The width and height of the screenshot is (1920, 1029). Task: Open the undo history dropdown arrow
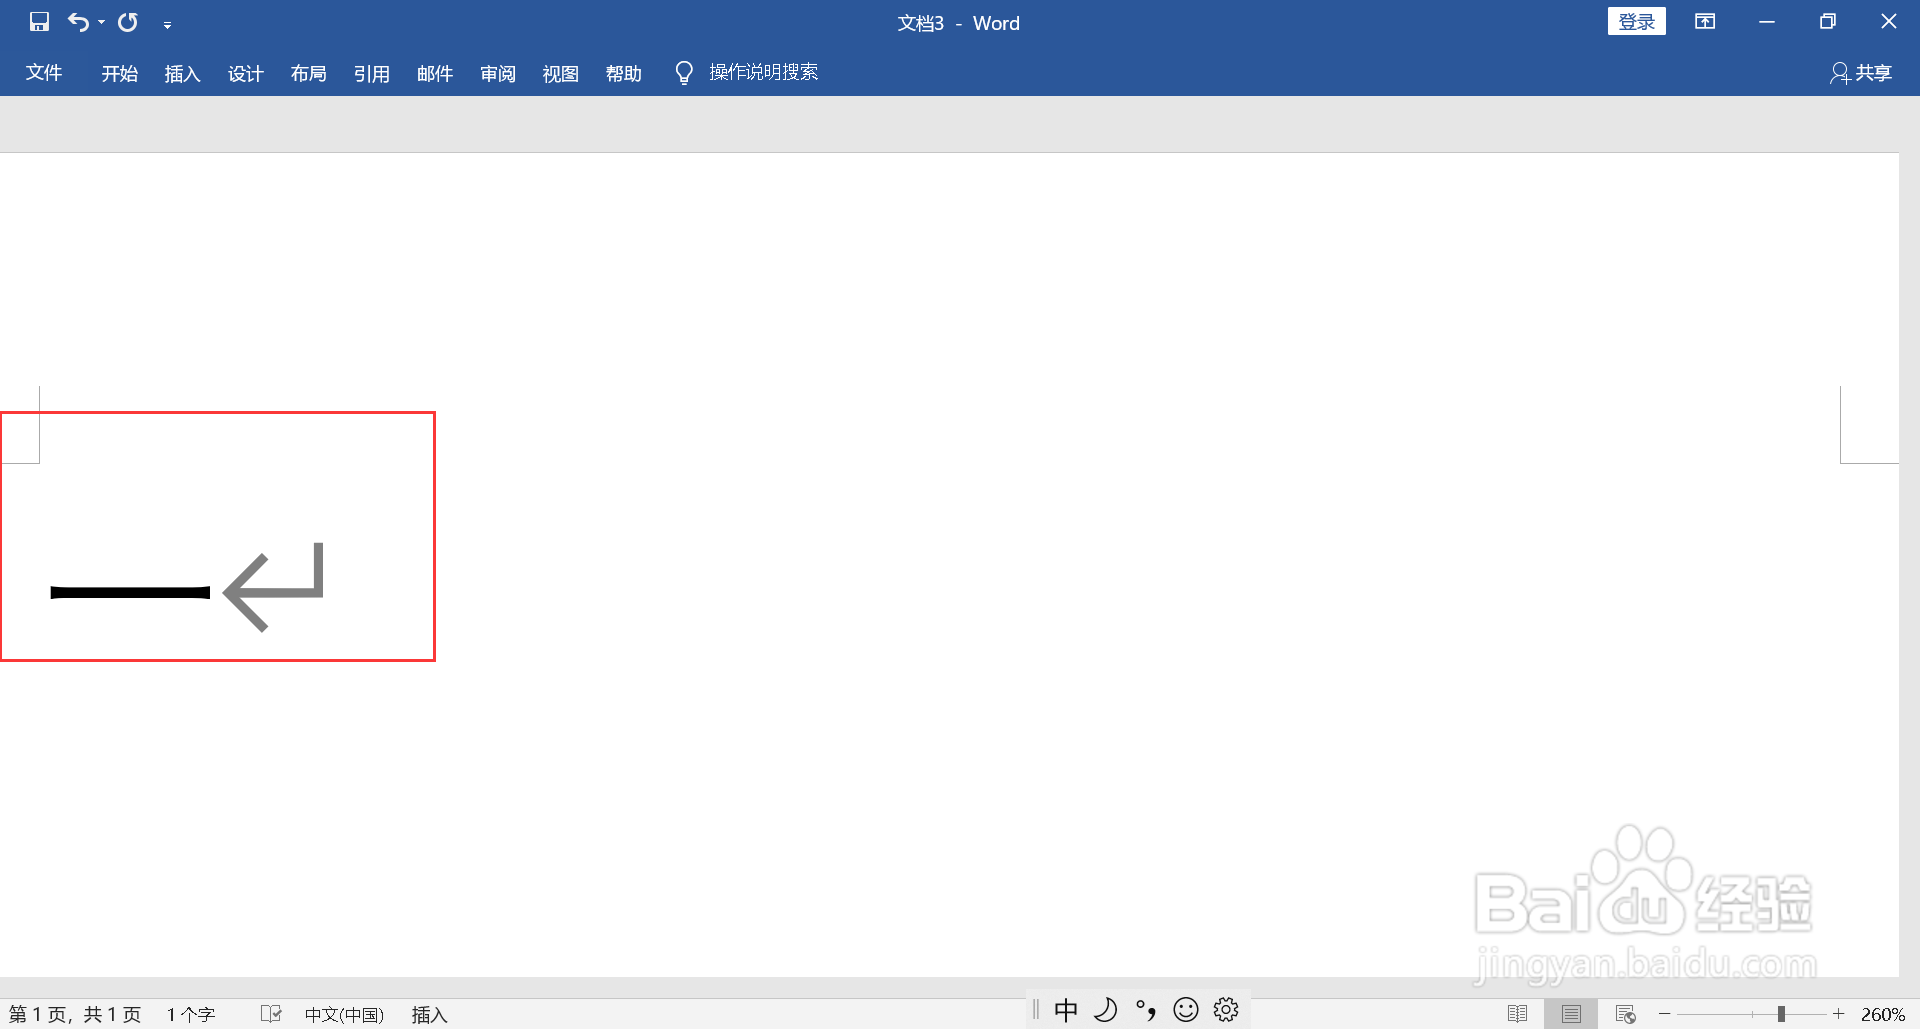101,22
